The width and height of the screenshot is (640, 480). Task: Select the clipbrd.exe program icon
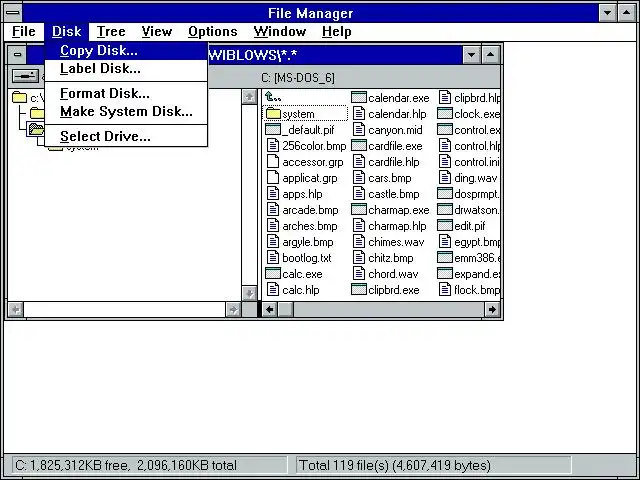[x=359, y=290]
